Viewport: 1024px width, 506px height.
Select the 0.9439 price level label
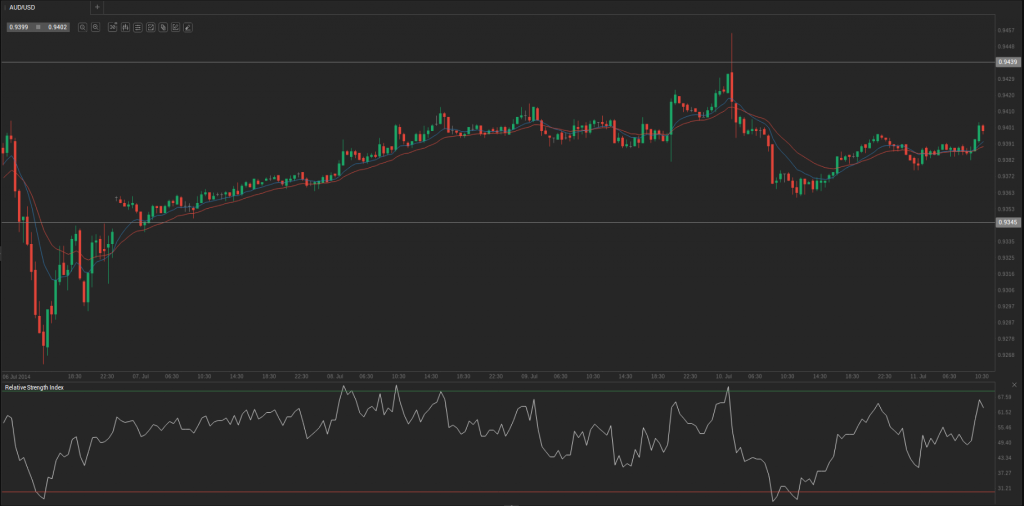pos(1007,62)
